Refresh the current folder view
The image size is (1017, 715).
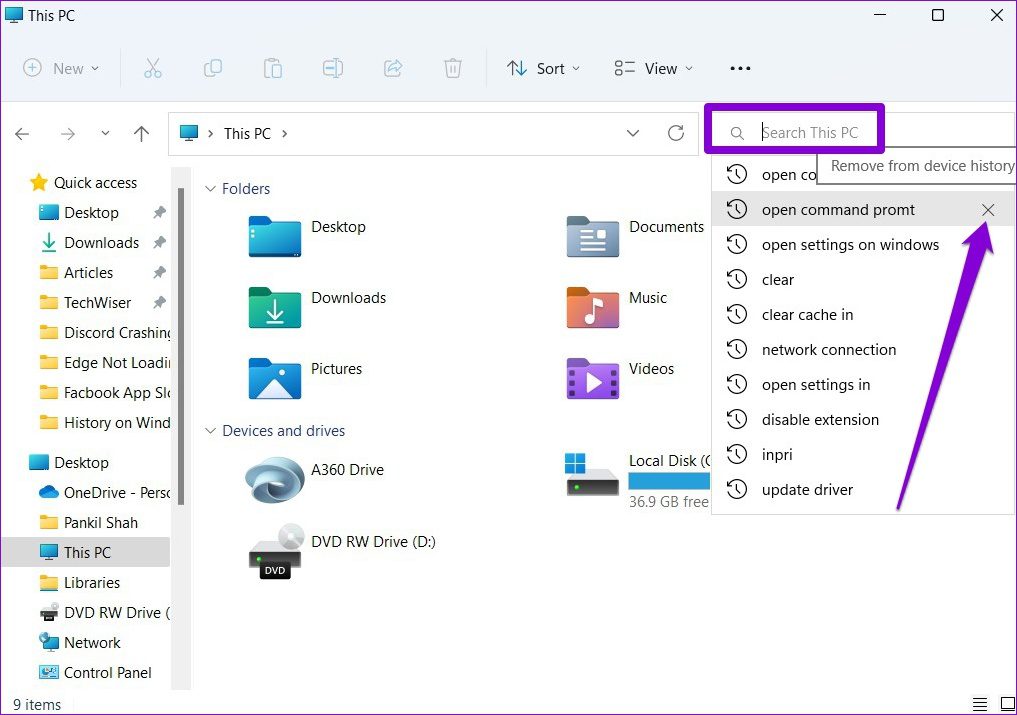(676, 133)
